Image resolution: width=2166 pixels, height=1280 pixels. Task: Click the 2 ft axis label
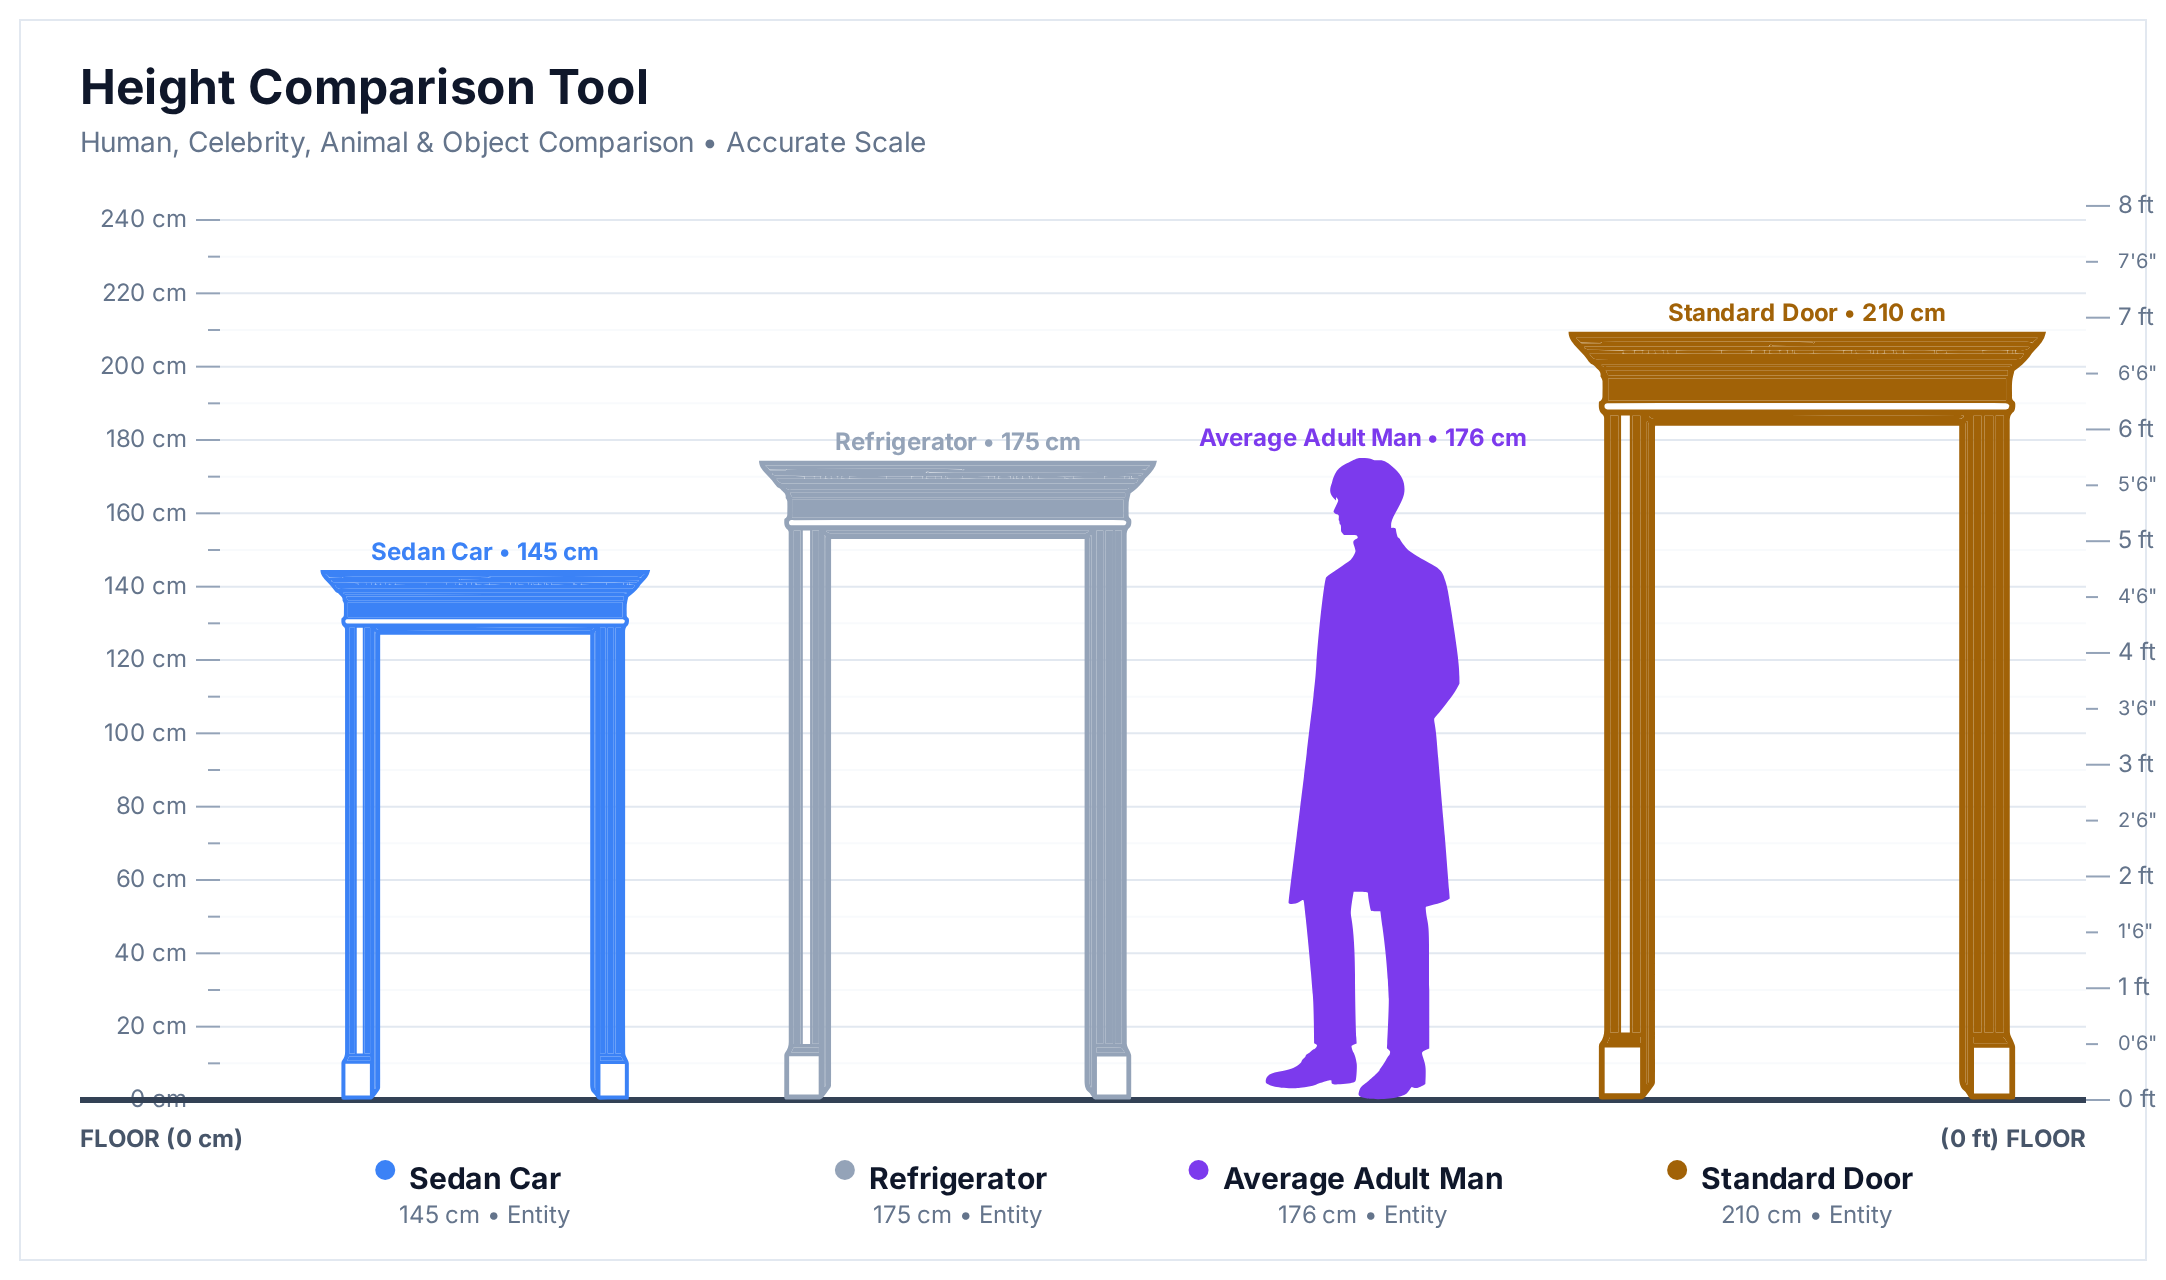pos(2136,876)
